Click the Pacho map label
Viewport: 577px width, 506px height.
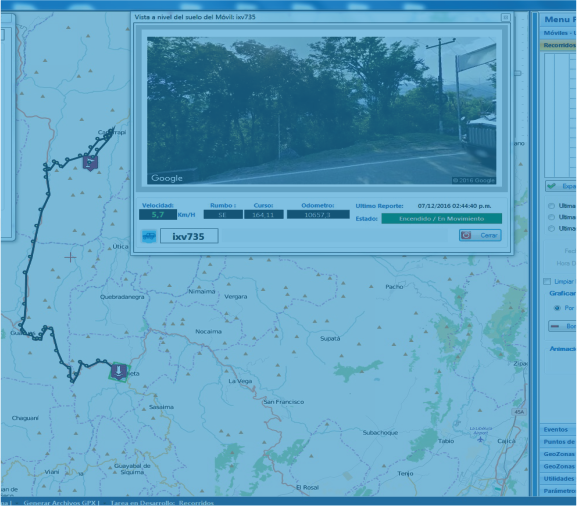(394, 287)
